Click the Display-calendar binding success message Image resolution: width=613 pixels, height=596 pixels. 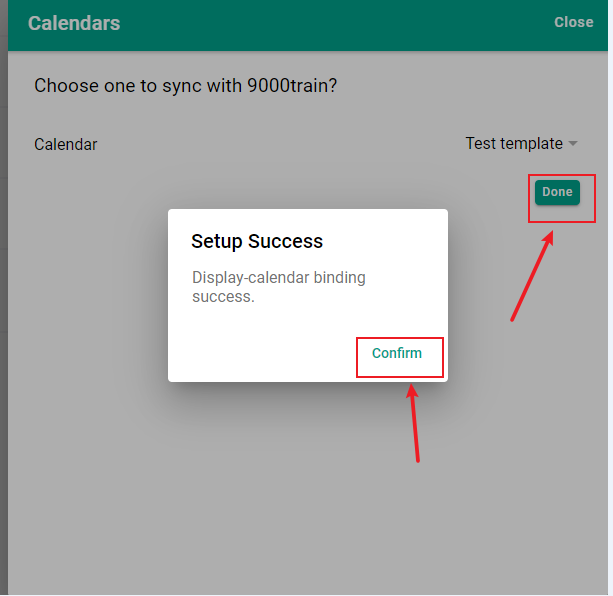tap(279, 287)
